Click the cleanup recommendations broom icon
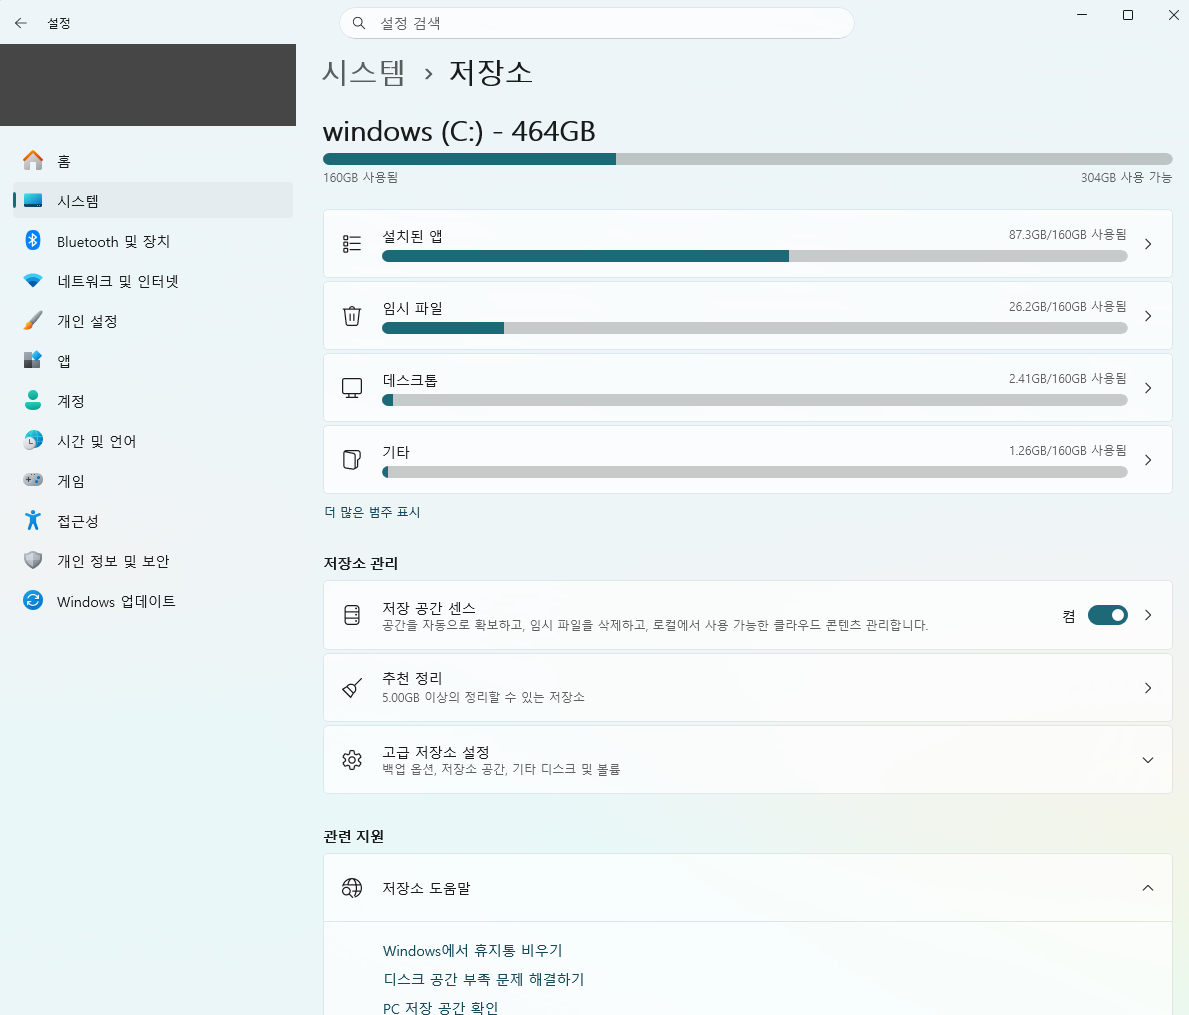Viewport: 1189px width, 1015px height. pos(352,688)
